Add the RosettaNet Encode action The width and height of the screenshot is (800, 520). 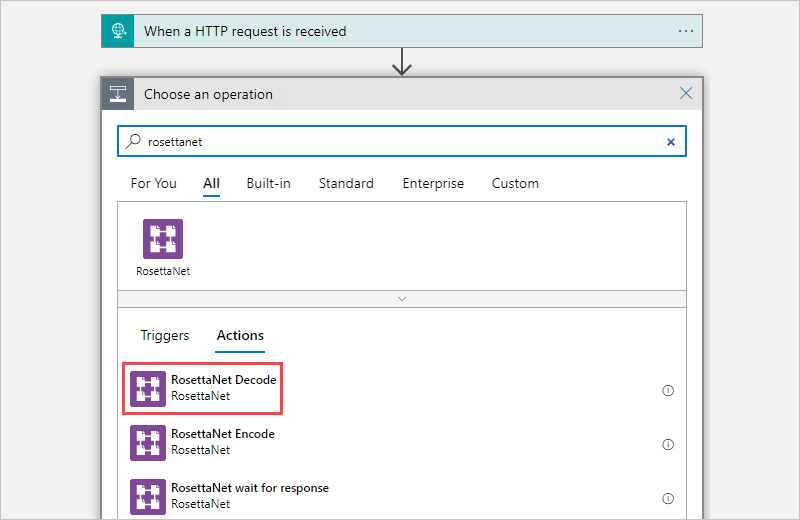[223, 442]
